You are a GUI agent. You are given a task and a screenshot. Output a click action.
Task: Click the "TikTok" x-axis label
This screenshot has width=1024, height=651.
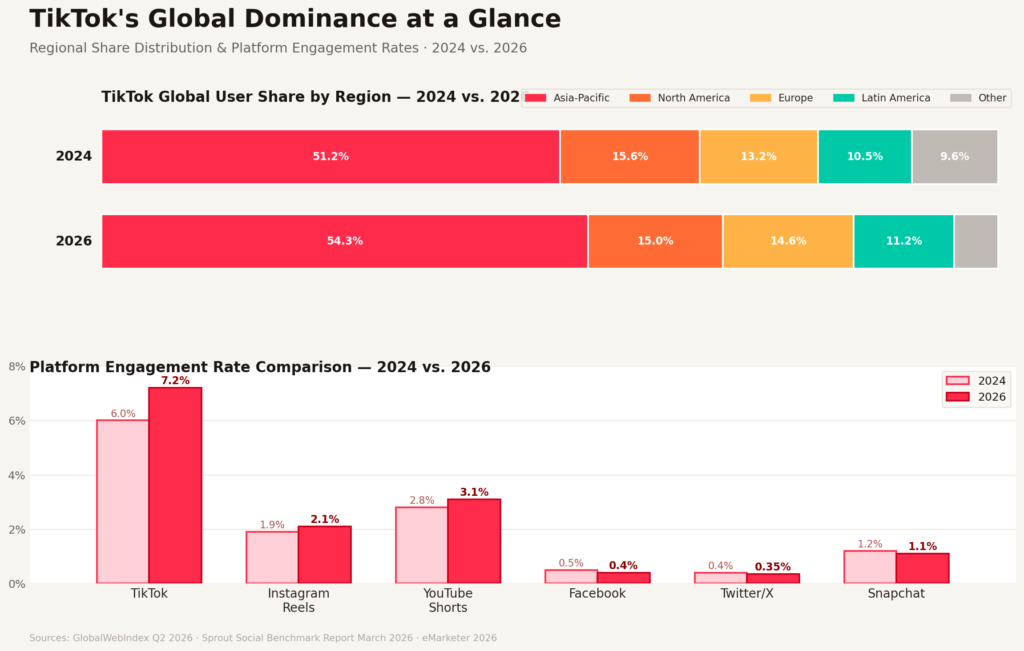click(149, 594)
